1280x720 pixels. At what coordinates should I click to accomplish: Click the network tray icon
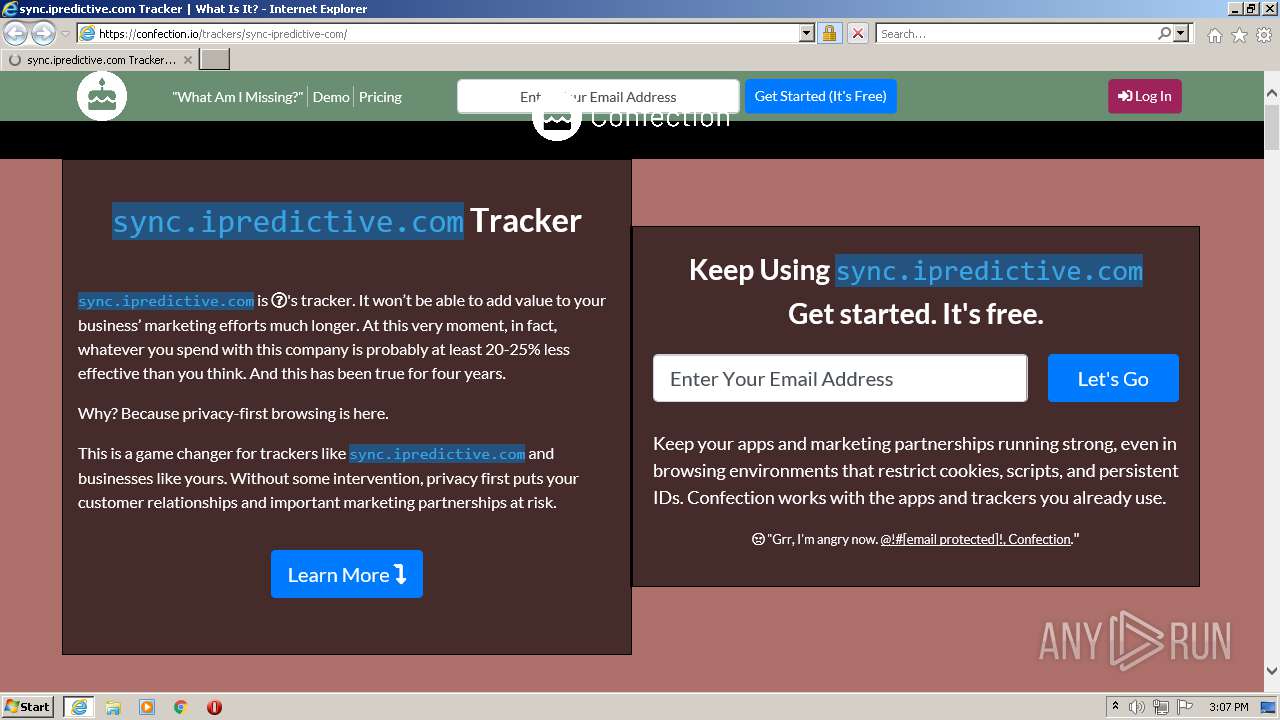pos(1161,707)
